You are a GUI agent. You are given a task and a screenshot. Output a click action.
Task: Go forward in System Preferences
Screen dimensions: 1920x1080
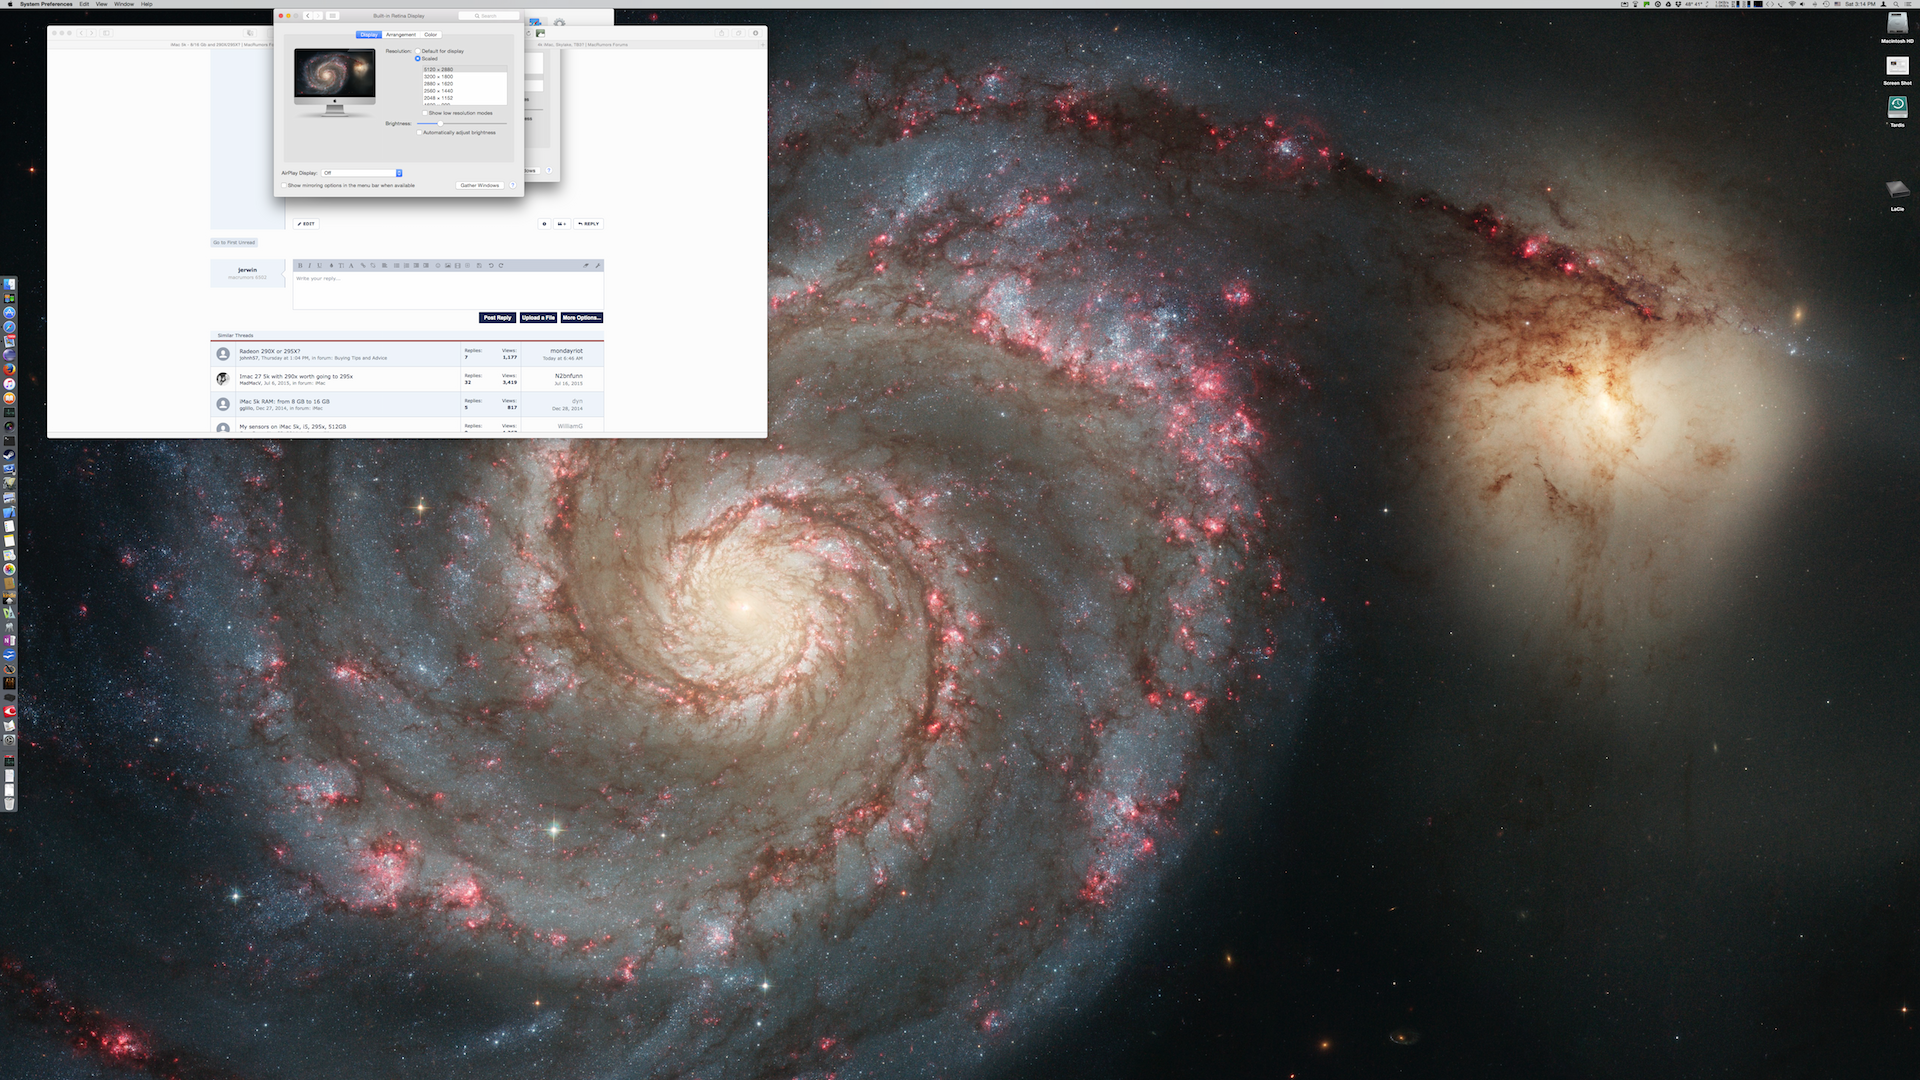[318, 16]
